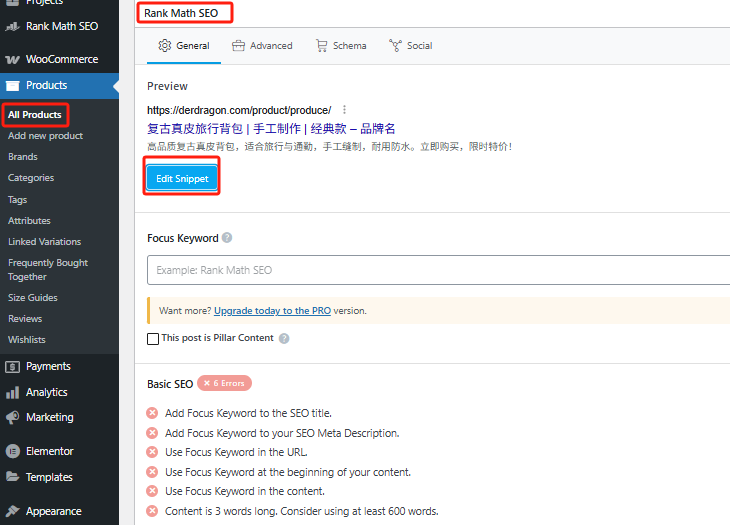Collapse the Basic SEO errors section
730x525 pixels.
click(x=170, y=383)
